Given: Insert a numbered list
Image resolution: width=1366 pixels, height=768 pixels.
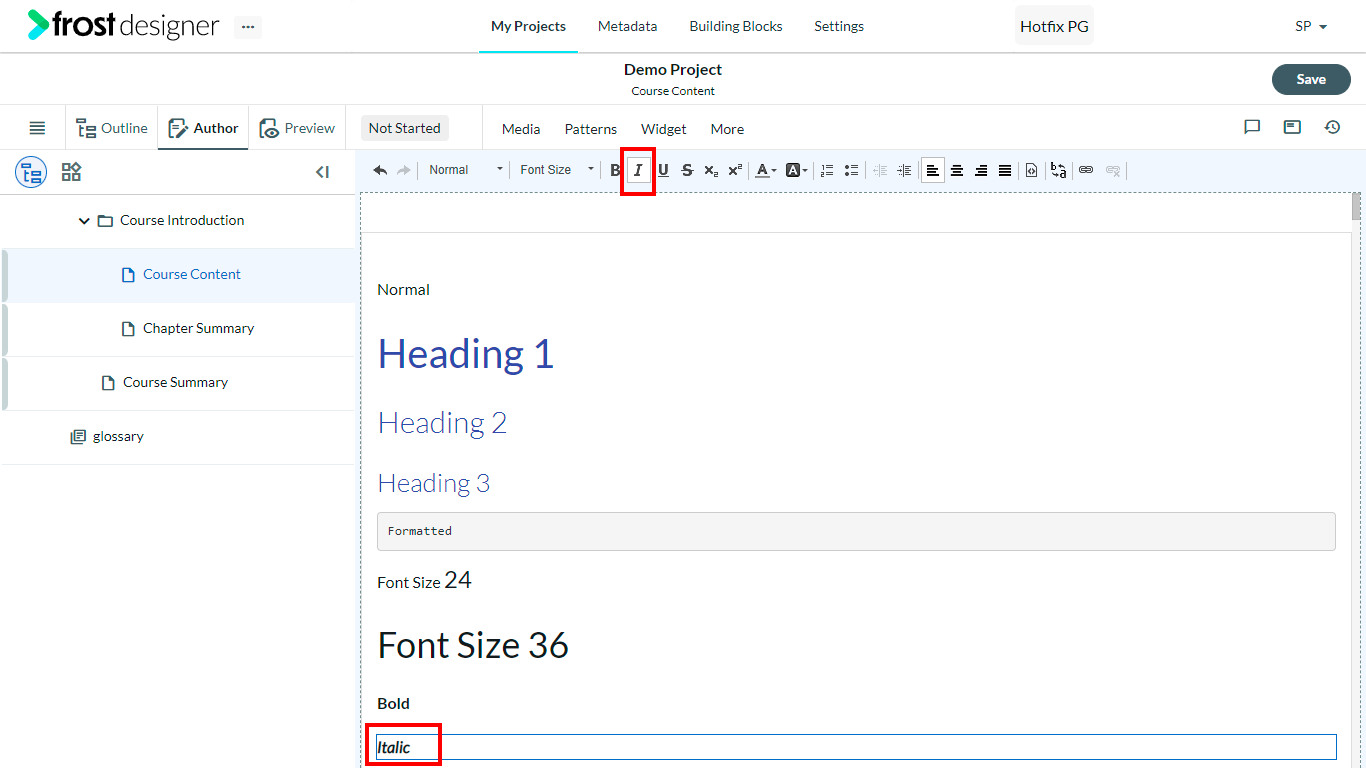Looking at the screenshot, I should pyautogui.click(x=827, y=170).
